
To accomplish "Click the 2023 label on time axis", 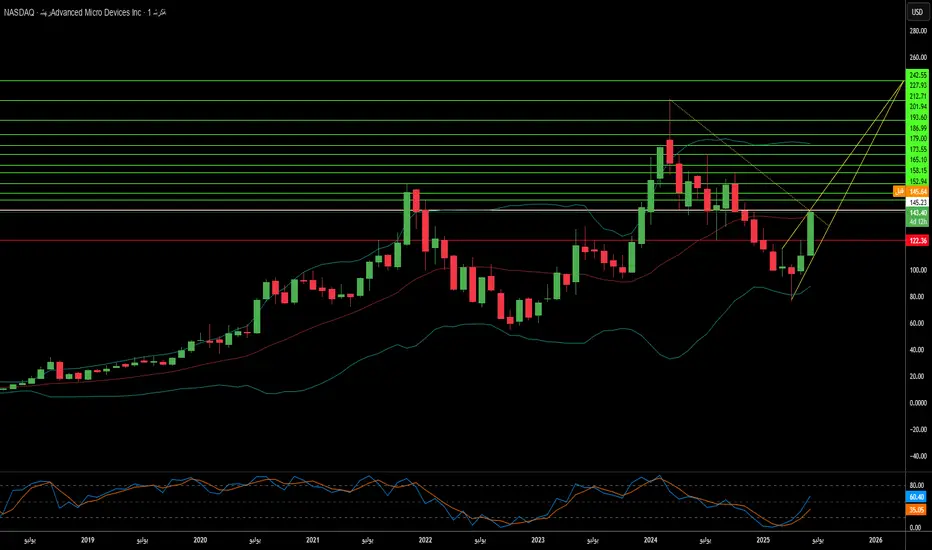I will (x=538, y=540).
